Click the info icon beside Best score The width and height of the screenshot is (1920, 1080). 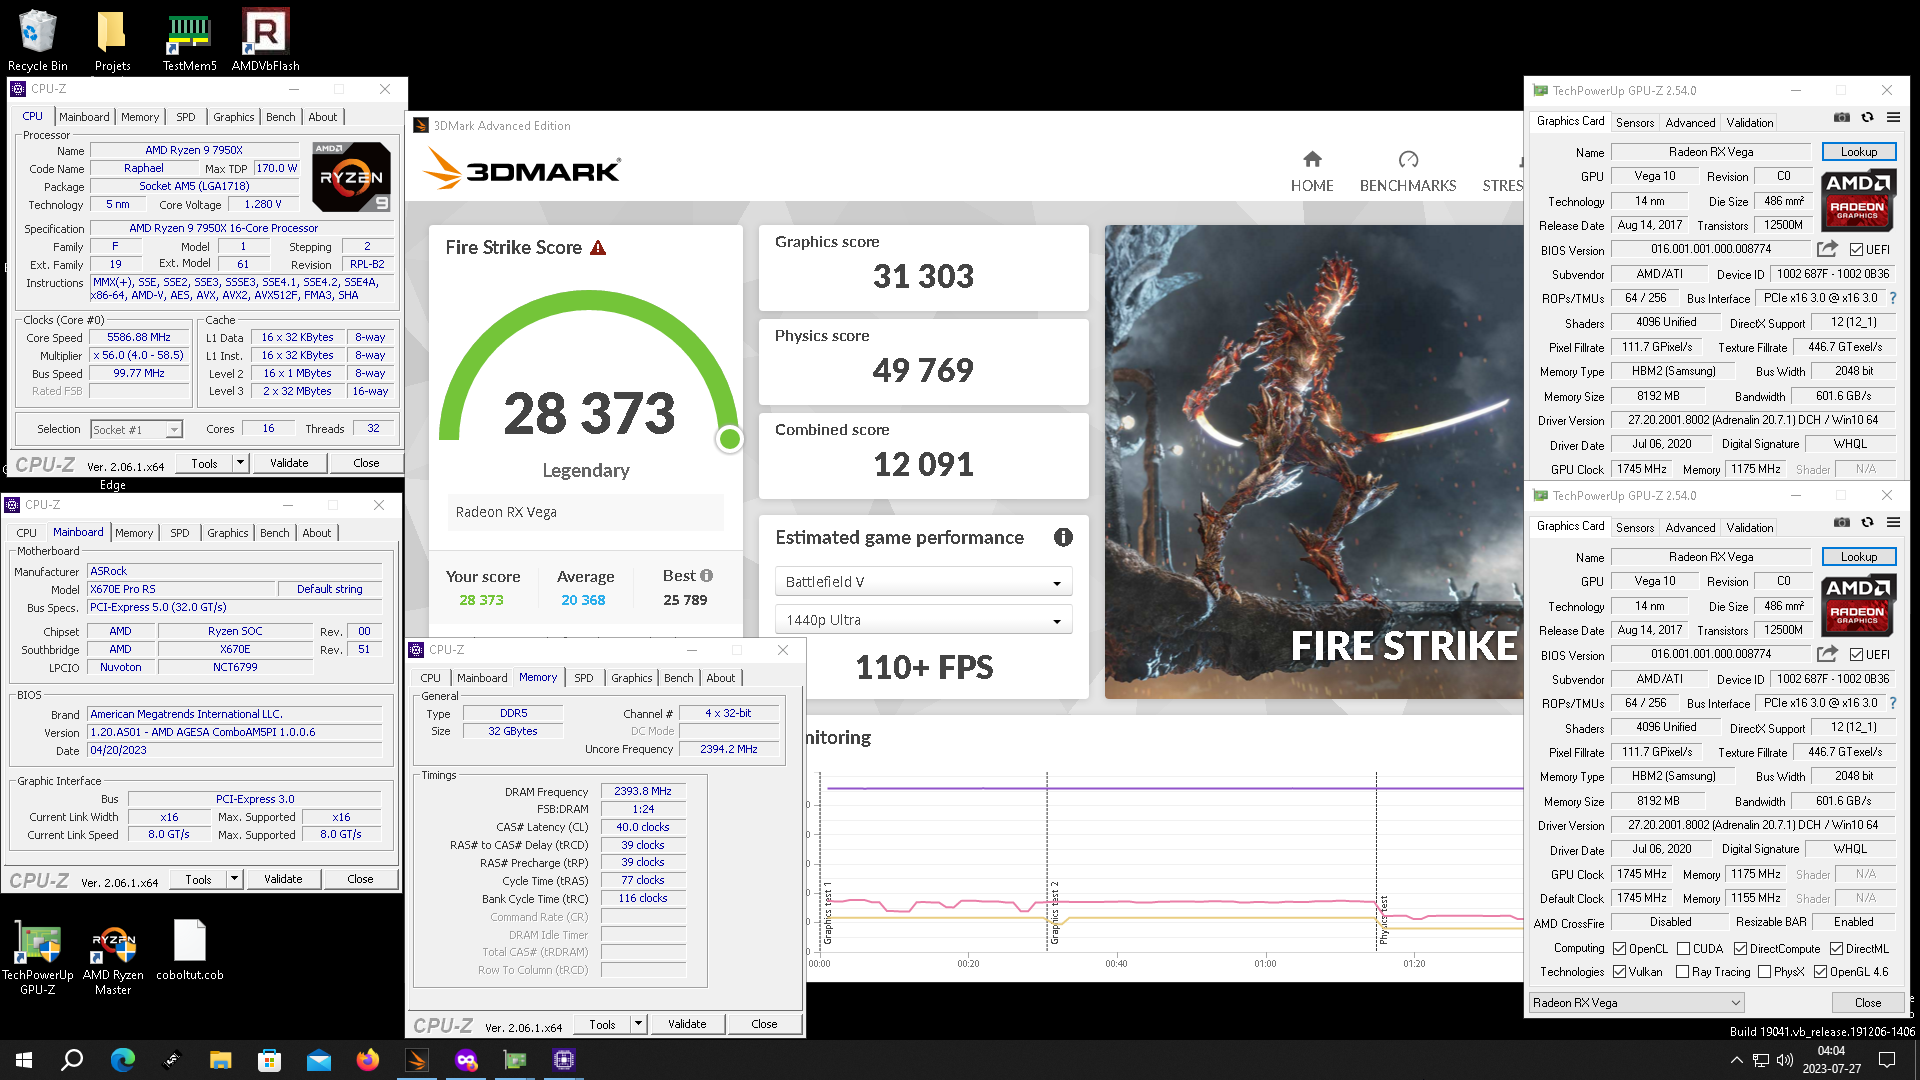coord(706,576)
